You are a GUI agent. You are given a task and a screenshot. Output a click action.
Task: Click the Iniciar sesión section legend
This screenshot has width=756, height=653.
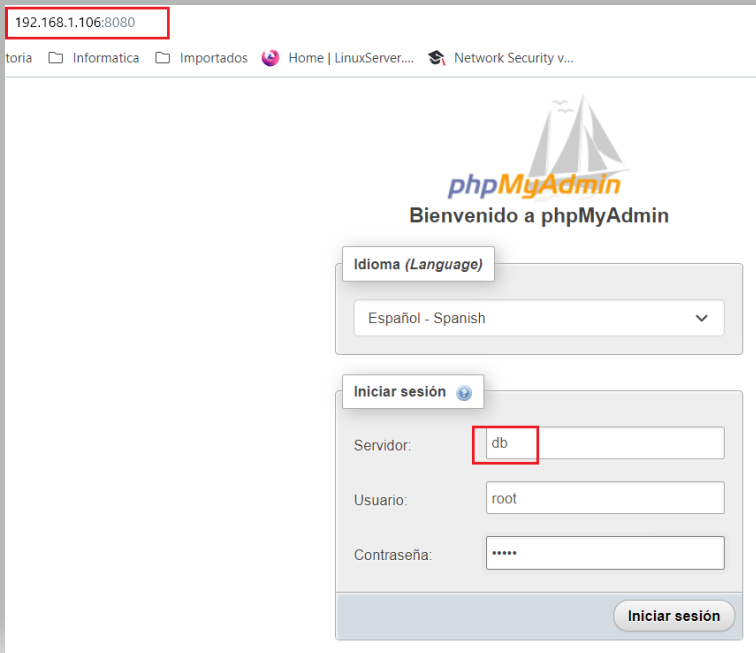400,392
